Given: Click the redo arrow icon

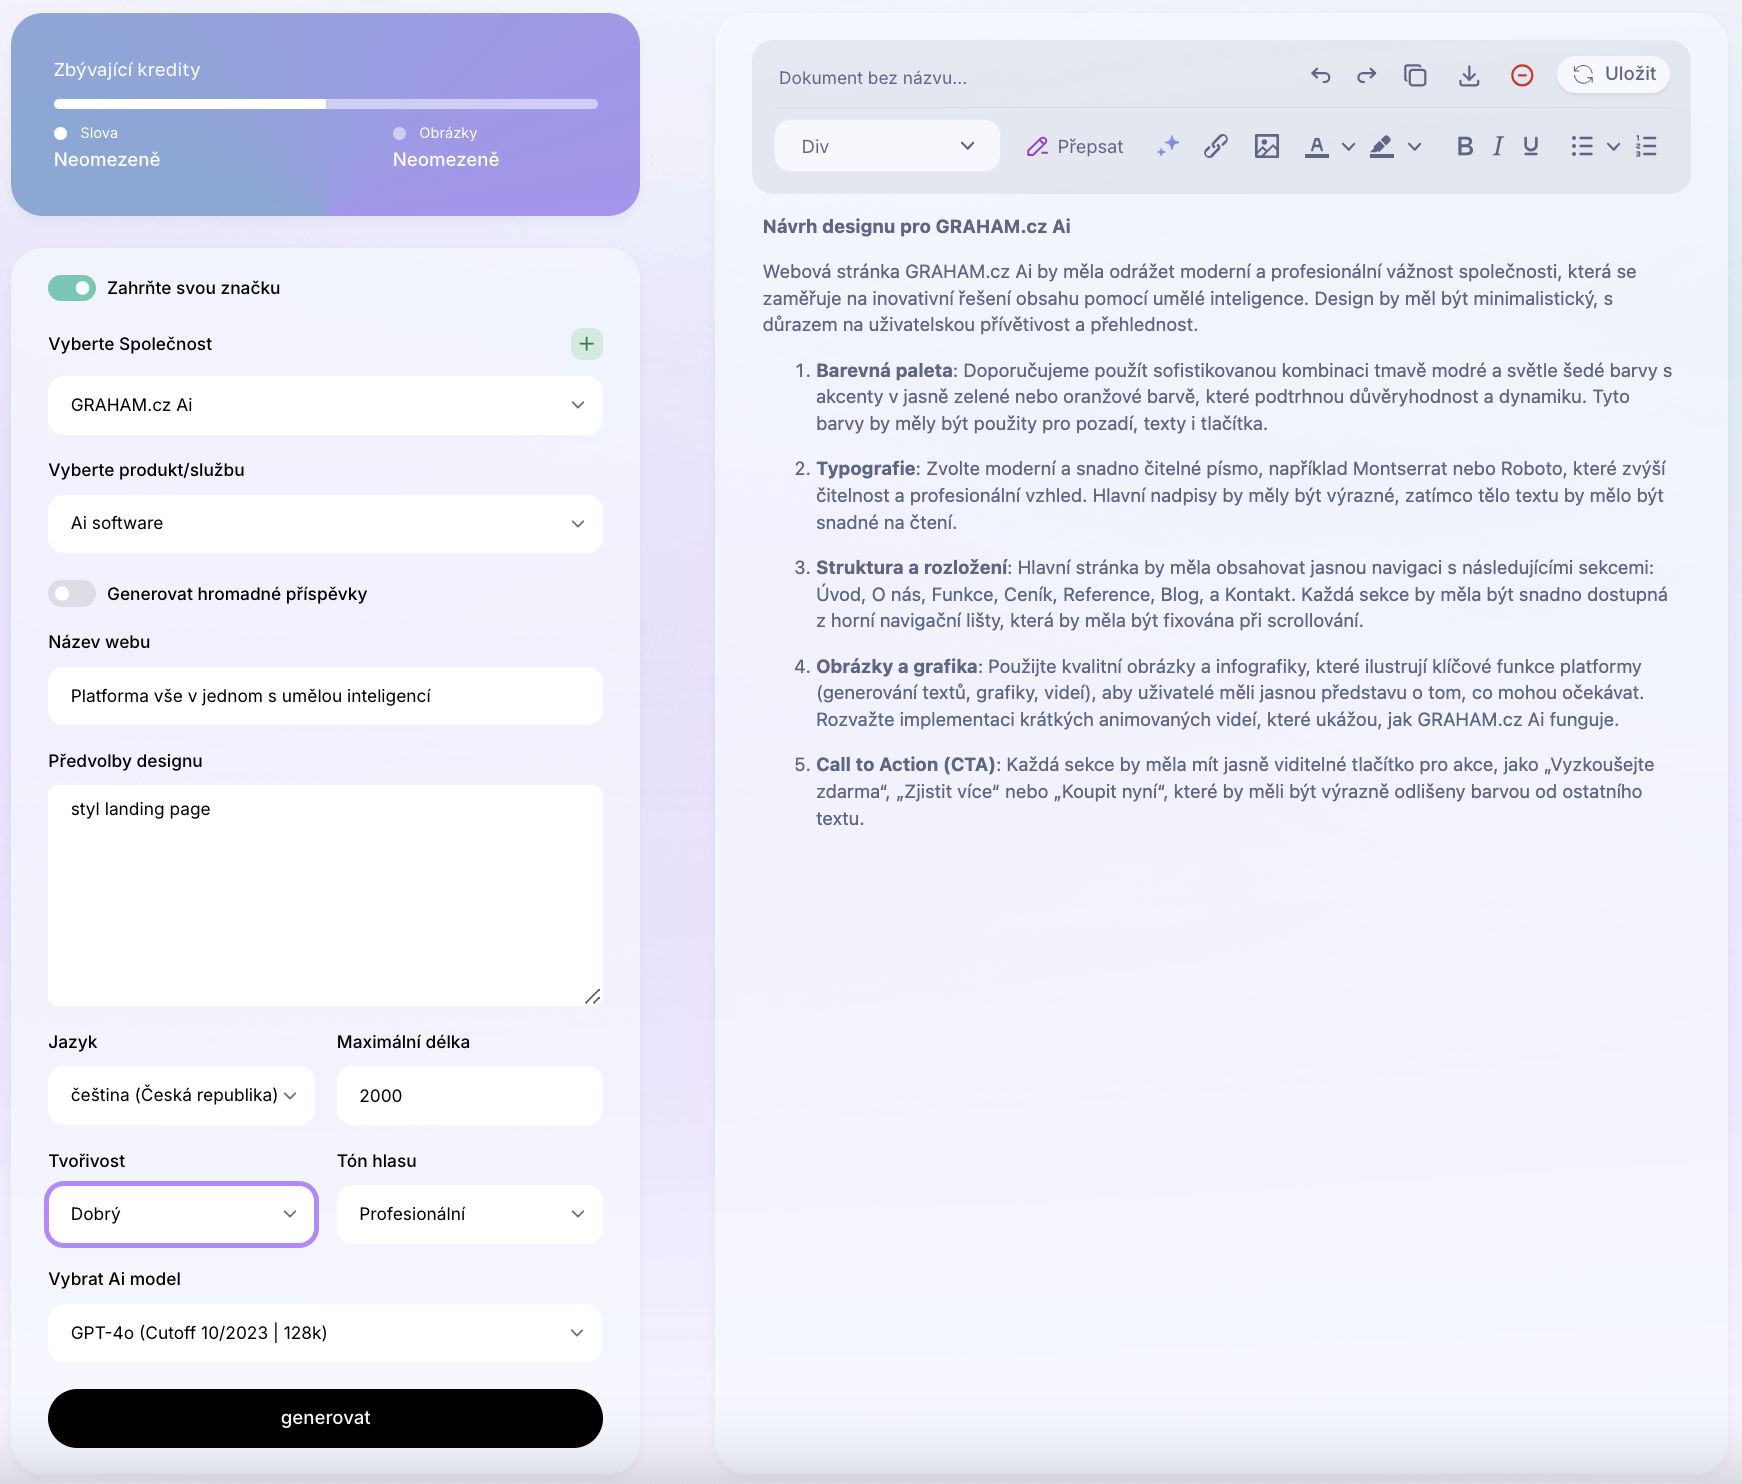Looking at the screenshot, I should 1366,76.
